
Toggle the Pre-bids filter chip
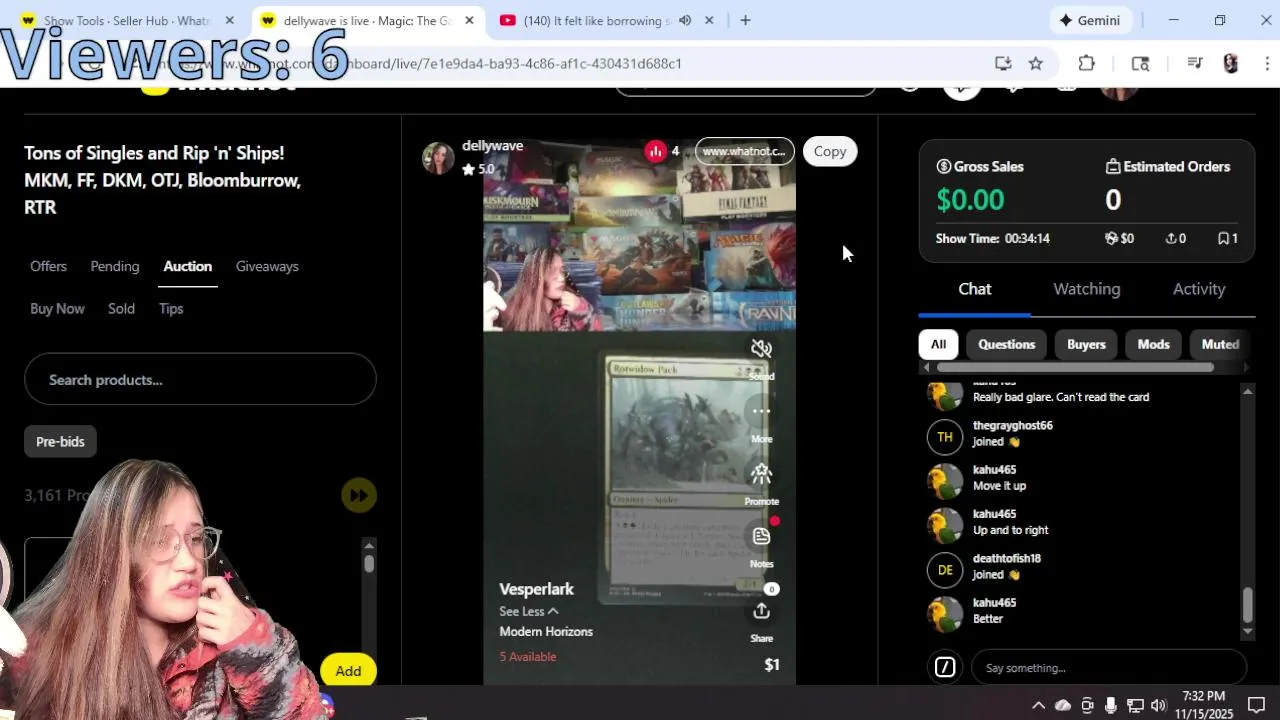tap(60, 441)
